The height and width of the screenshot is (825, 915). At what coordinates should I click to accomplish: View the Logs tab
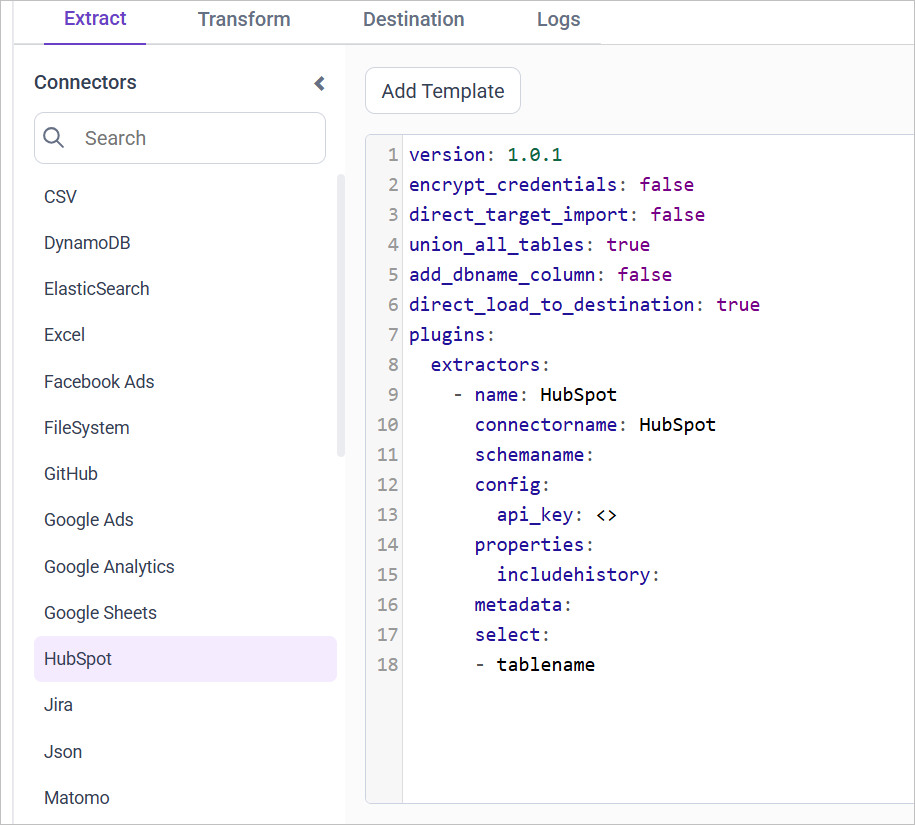click(558, 19)
